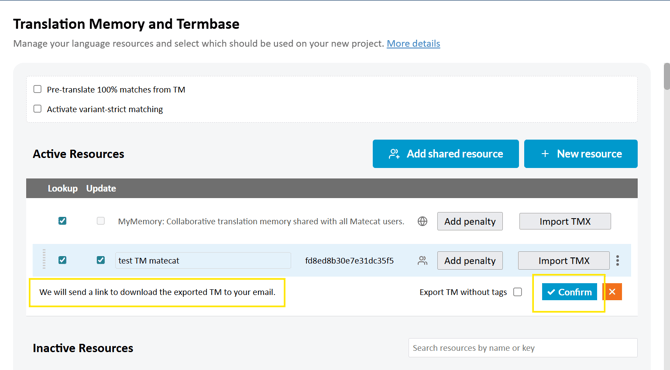Uncheck Lookup for the MyMemory resource
The image size is (670, 370).
[x=62, y=221]
